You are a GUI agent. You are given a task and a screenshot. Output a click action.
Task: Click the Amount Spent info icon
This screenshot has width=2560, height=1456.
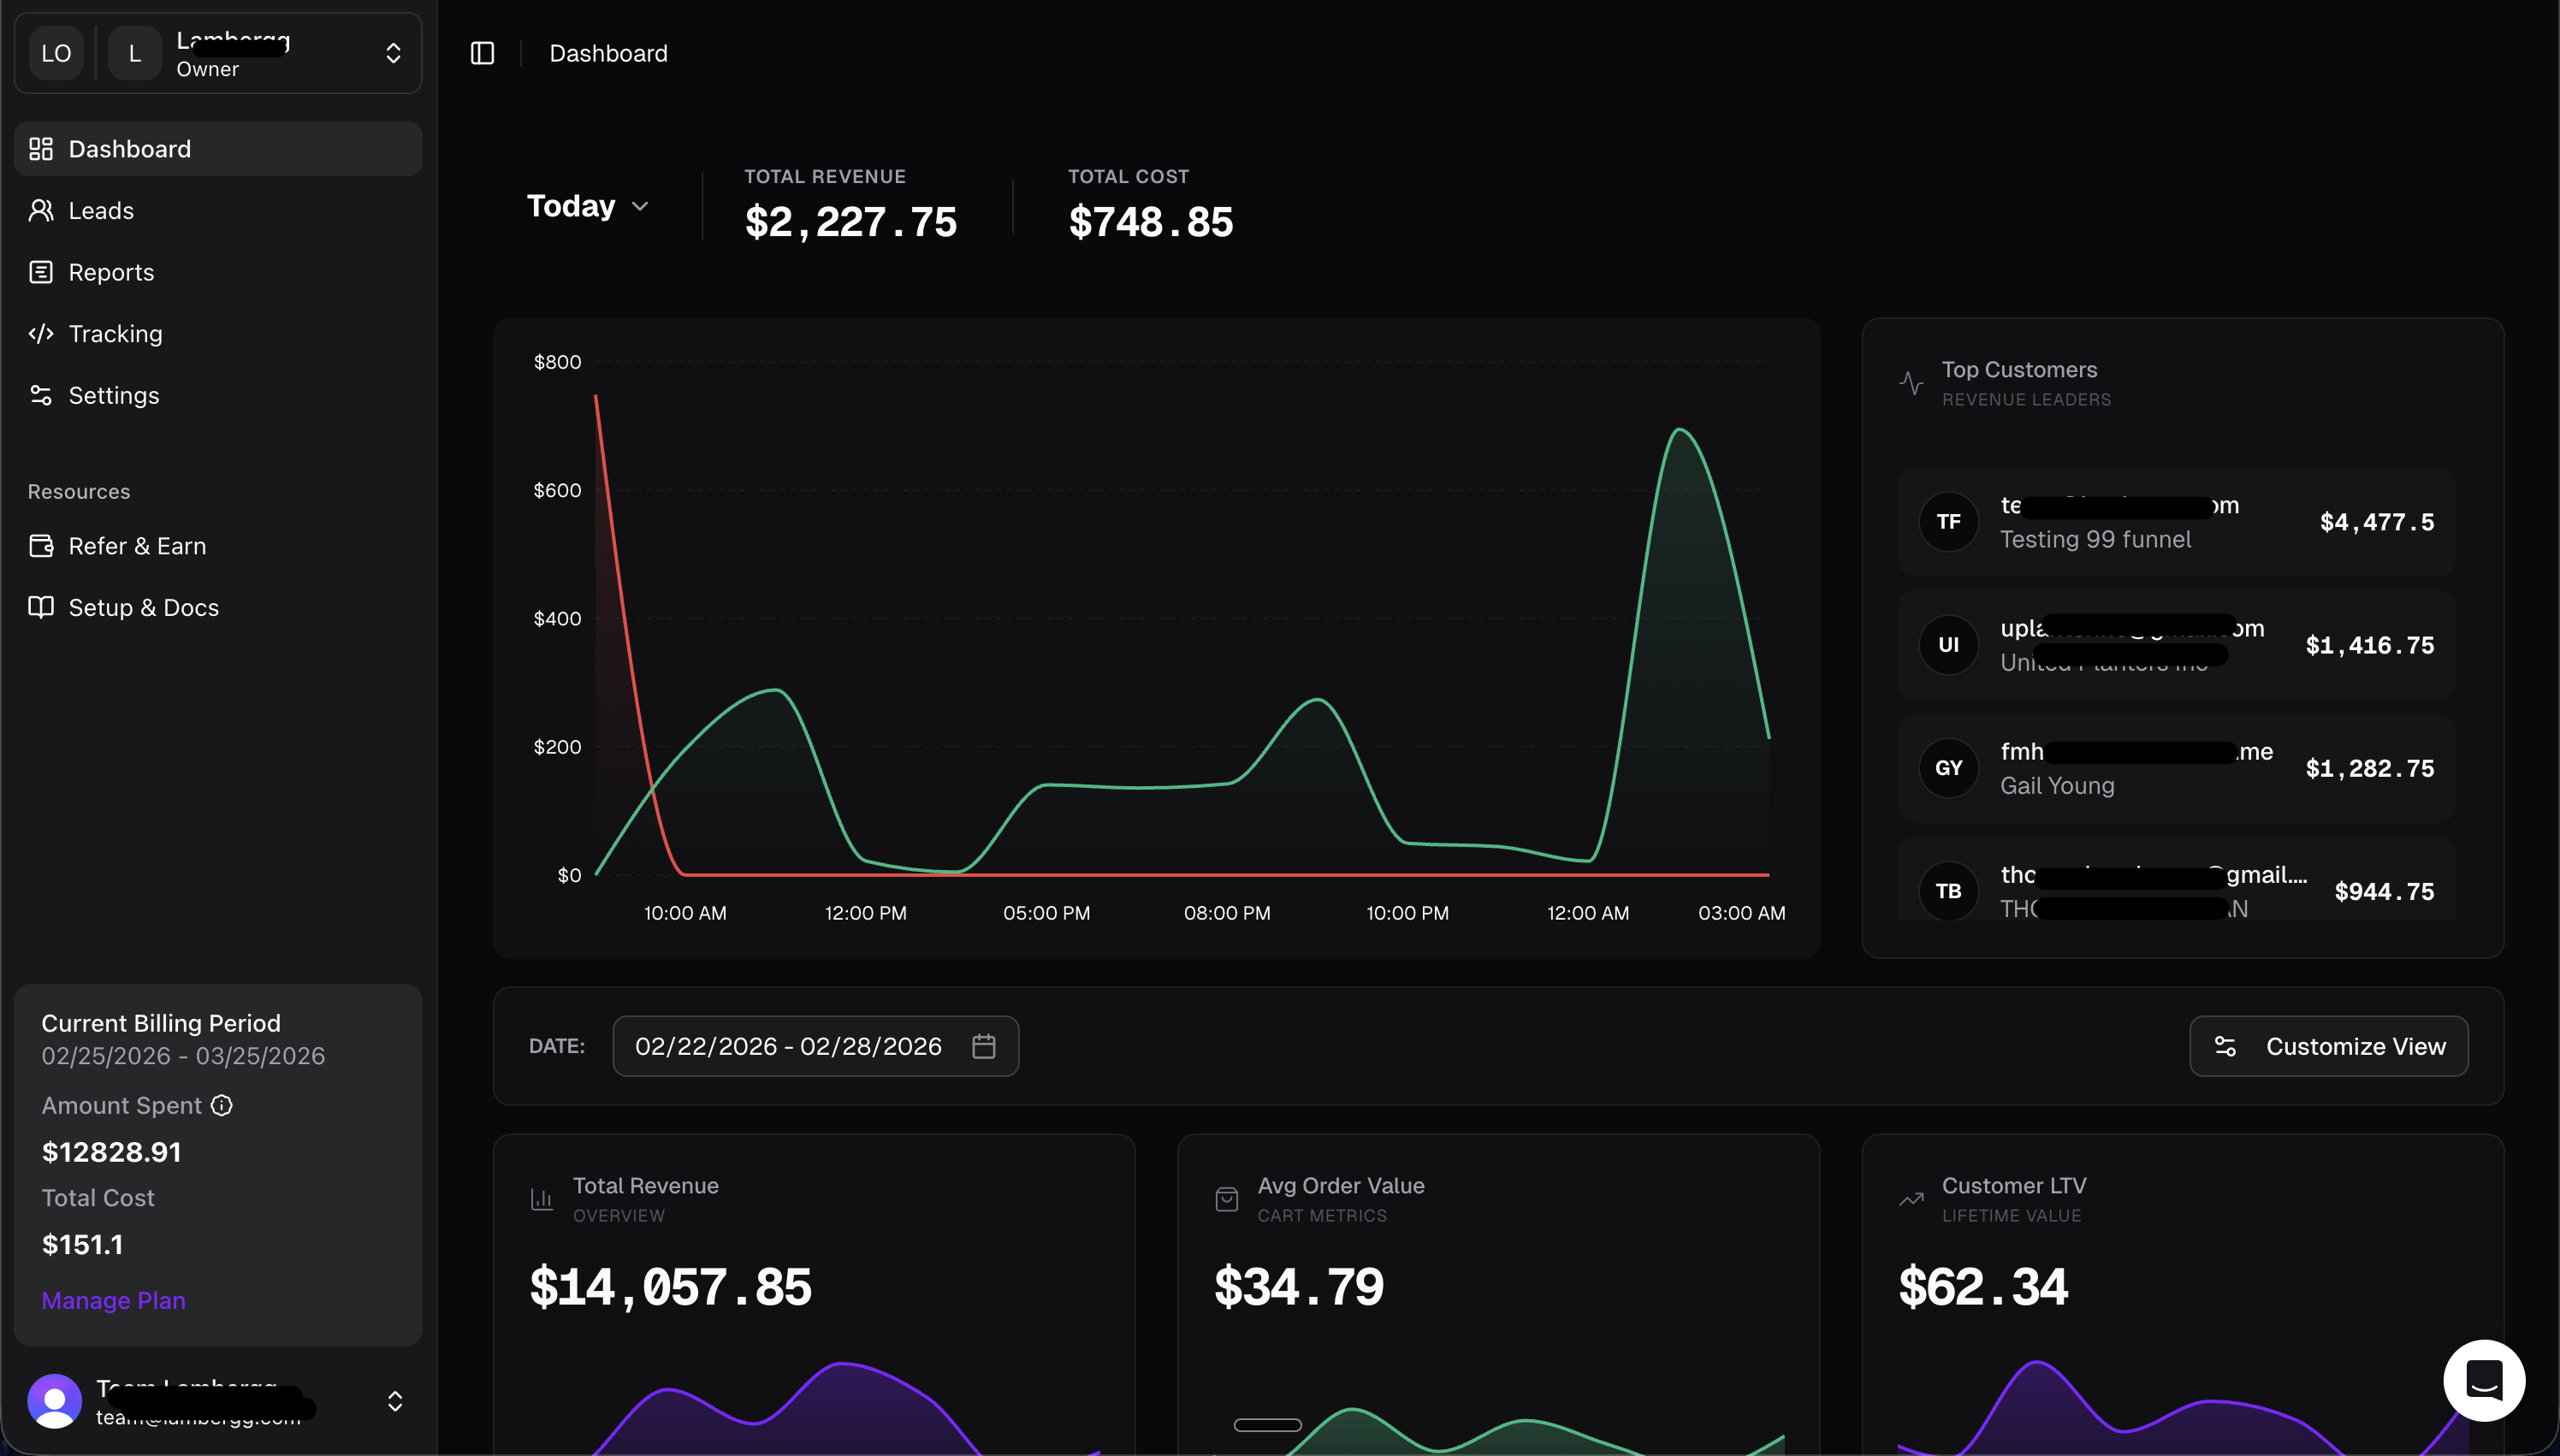point(222,1105)
